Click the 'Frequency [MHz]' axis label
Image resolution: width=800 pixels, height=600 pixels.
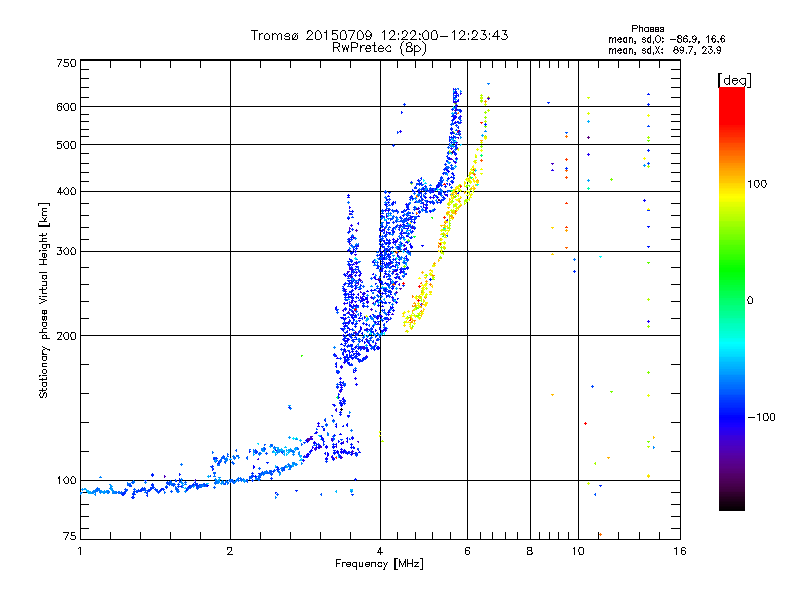click(x=379, y=564)
